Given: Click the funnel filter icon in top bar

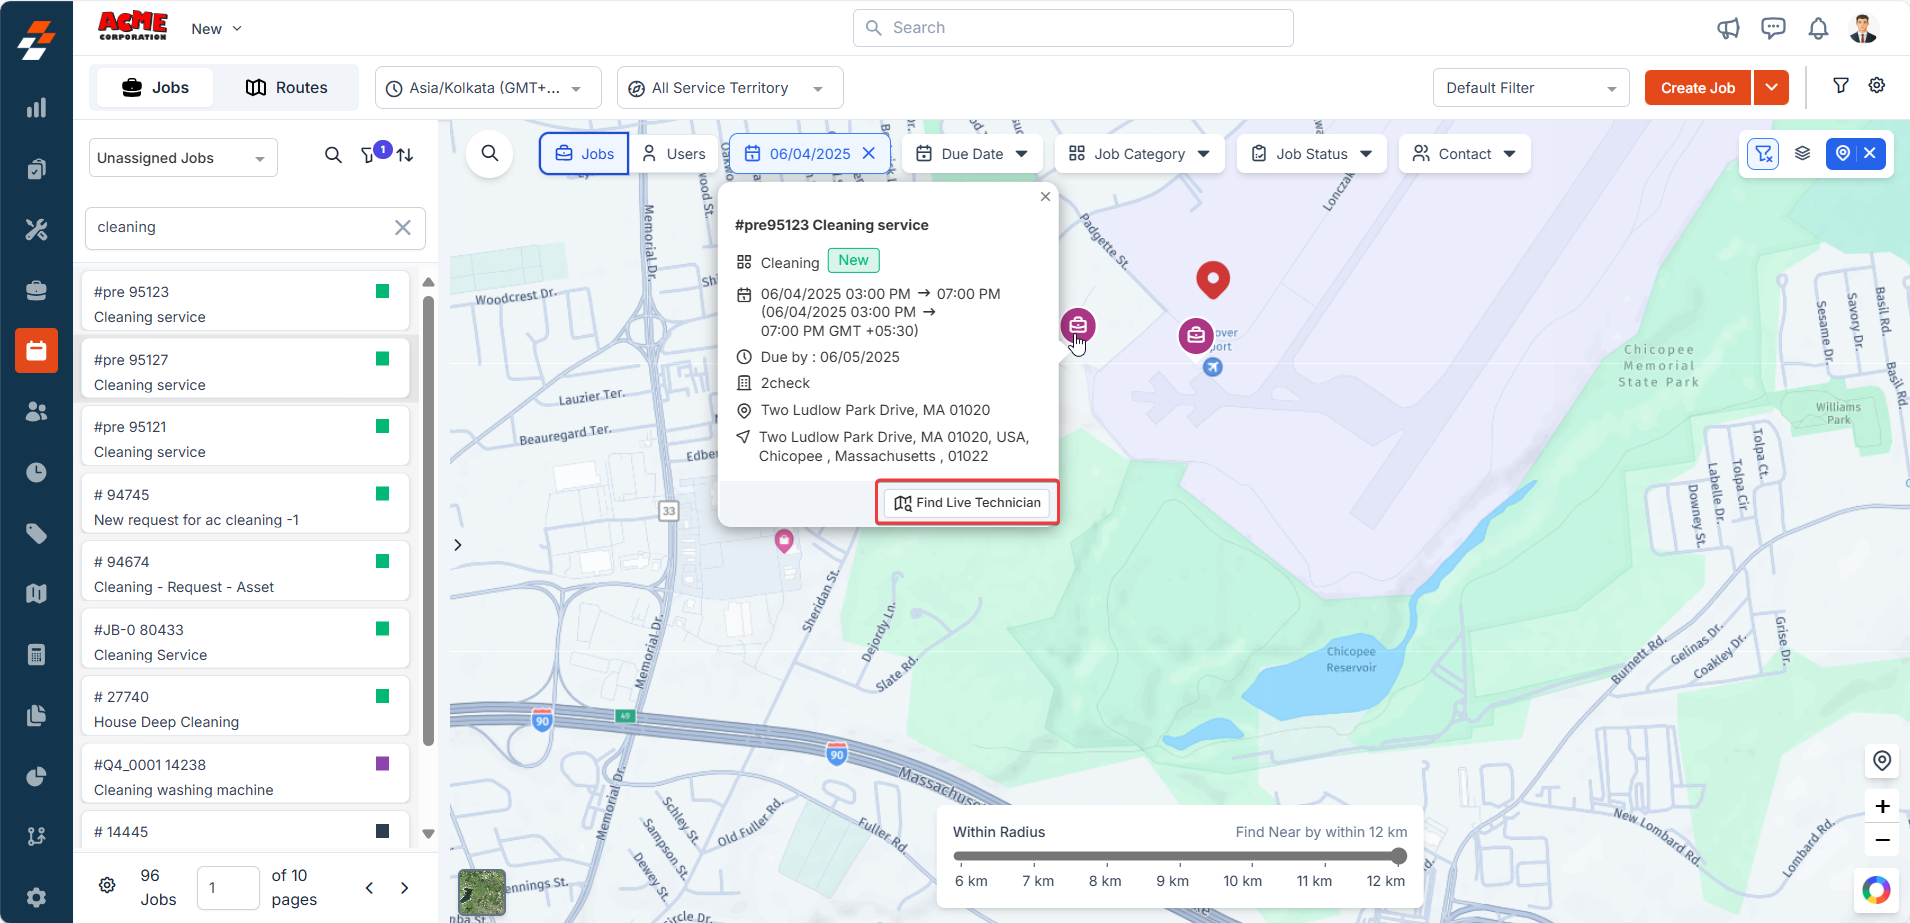Looking at the screenshot, I should click(1841, 86).
